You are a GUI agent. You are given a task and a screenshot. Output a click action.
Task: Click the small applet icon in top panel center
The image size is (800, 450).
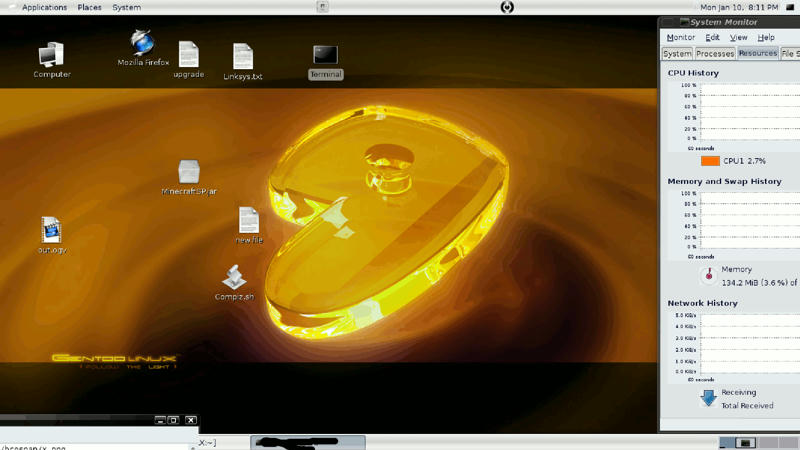click(322, 7)
